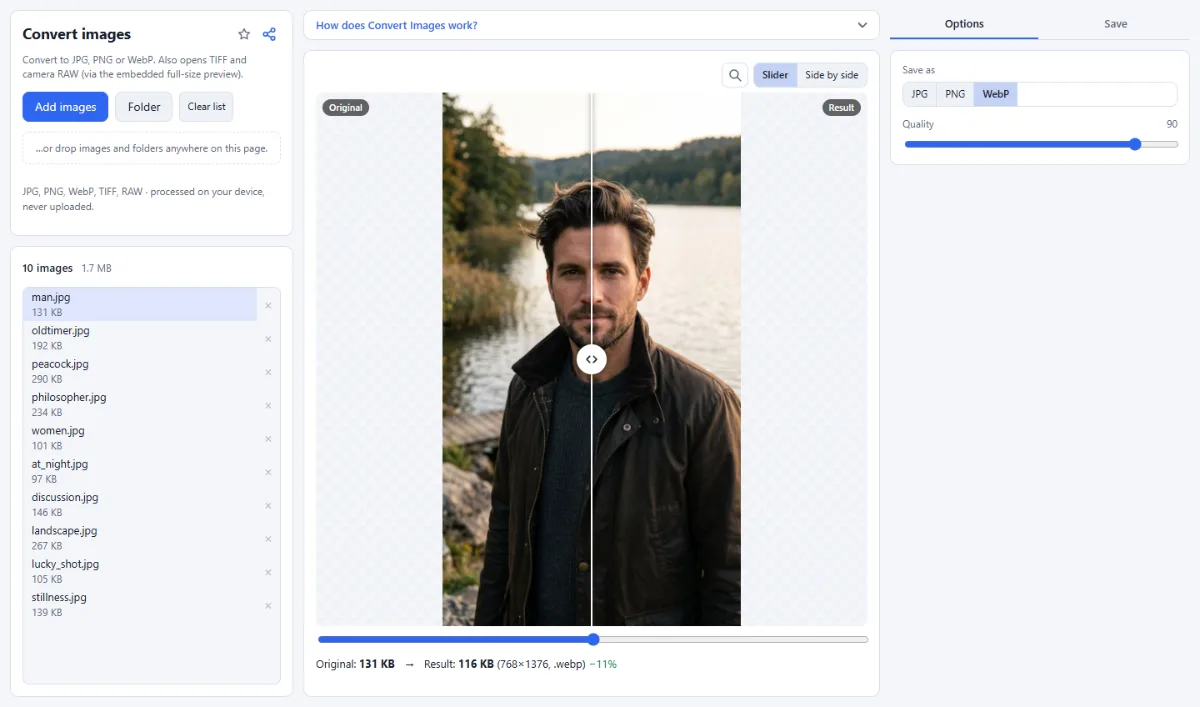Screen dimensions: 1200x707
Task: Remove landscape.jpg from the list
Action: [268, 538]
